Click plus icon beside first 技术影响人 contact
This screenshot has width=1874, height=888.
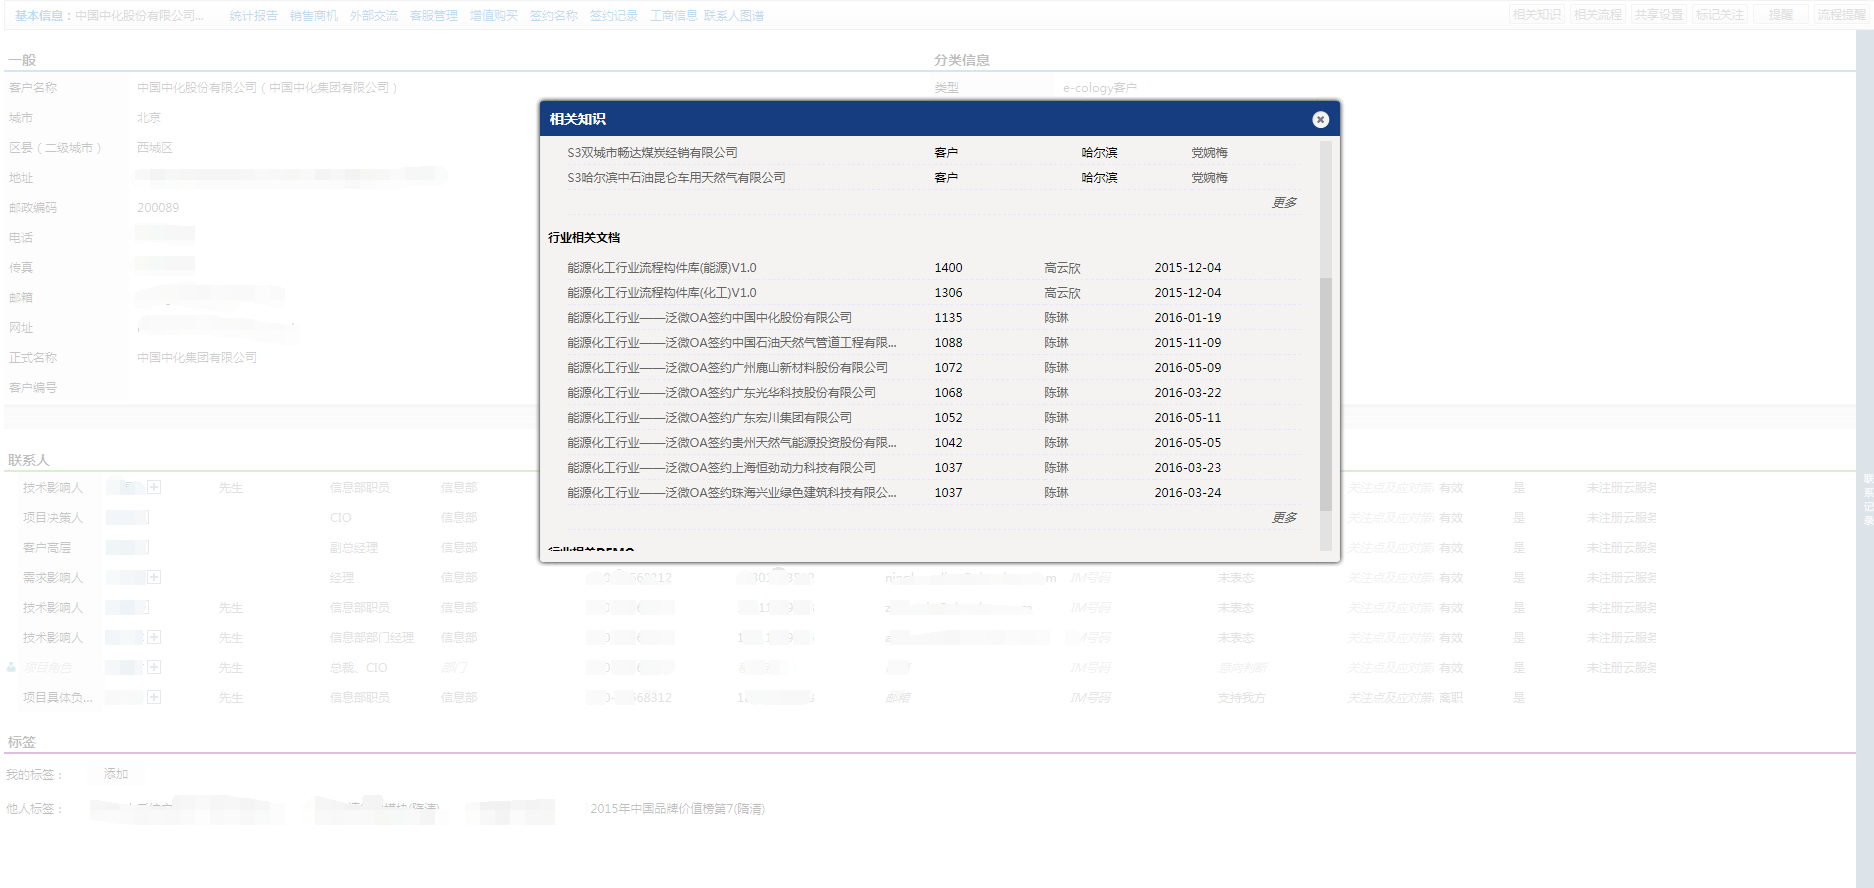pyautogui.click(x=154, y=487)
